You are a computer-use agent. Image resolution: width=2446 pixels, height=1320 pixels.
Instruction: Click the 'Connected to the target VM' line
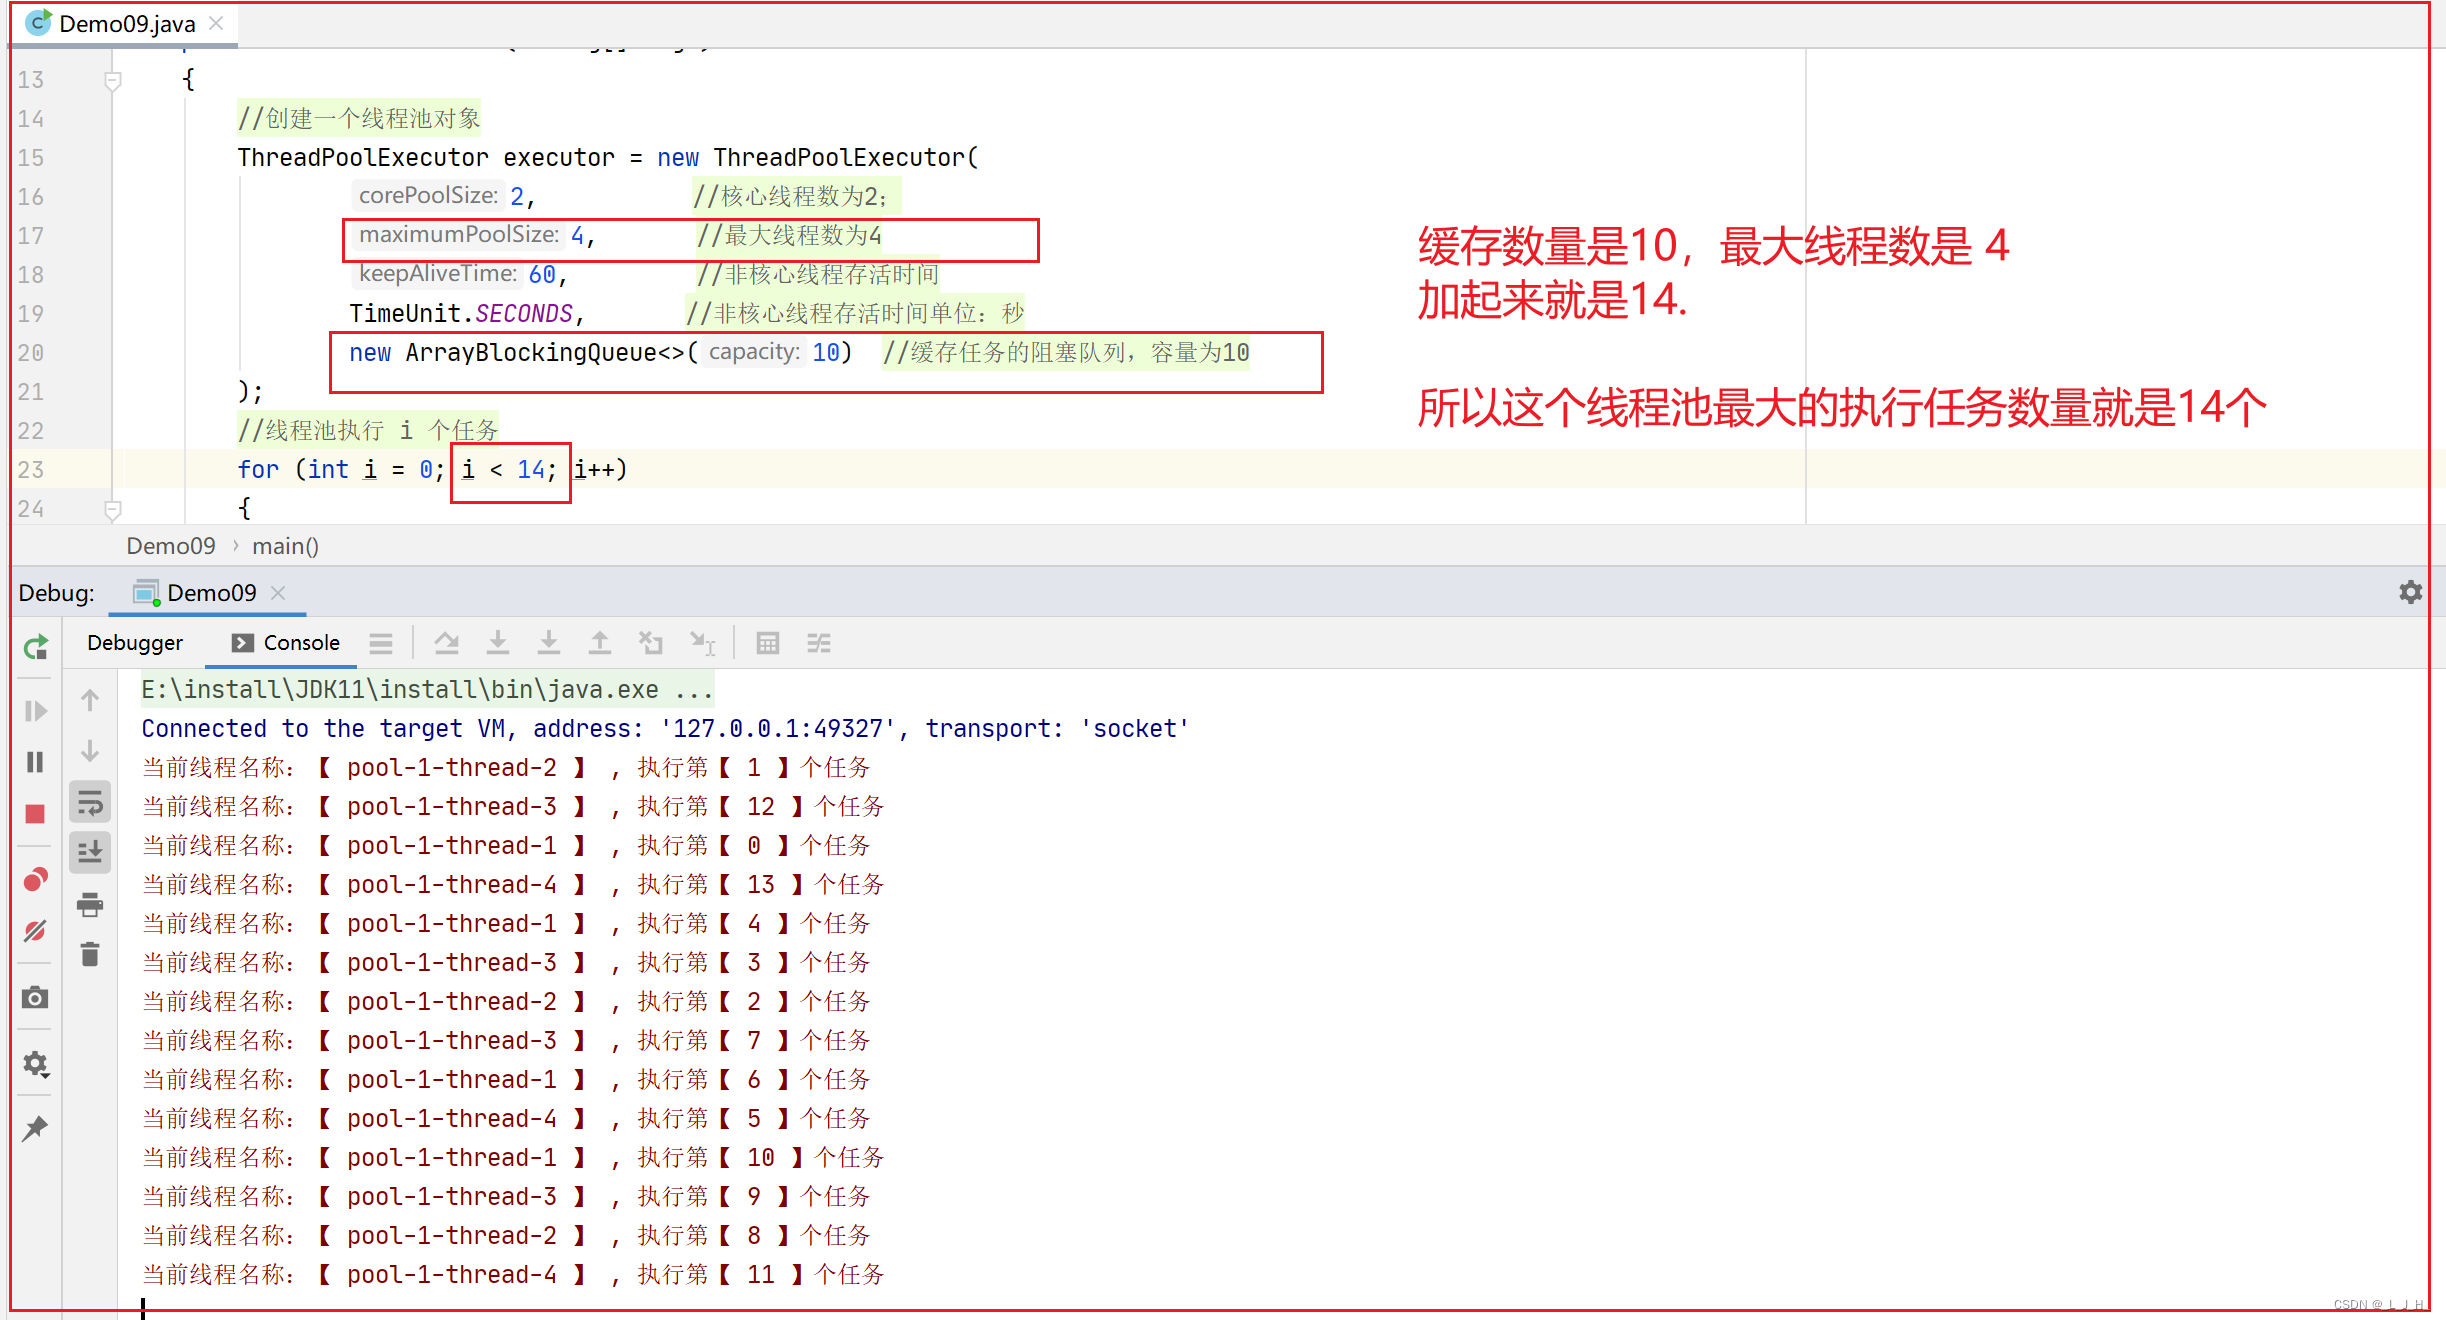[x=665, y=728]
